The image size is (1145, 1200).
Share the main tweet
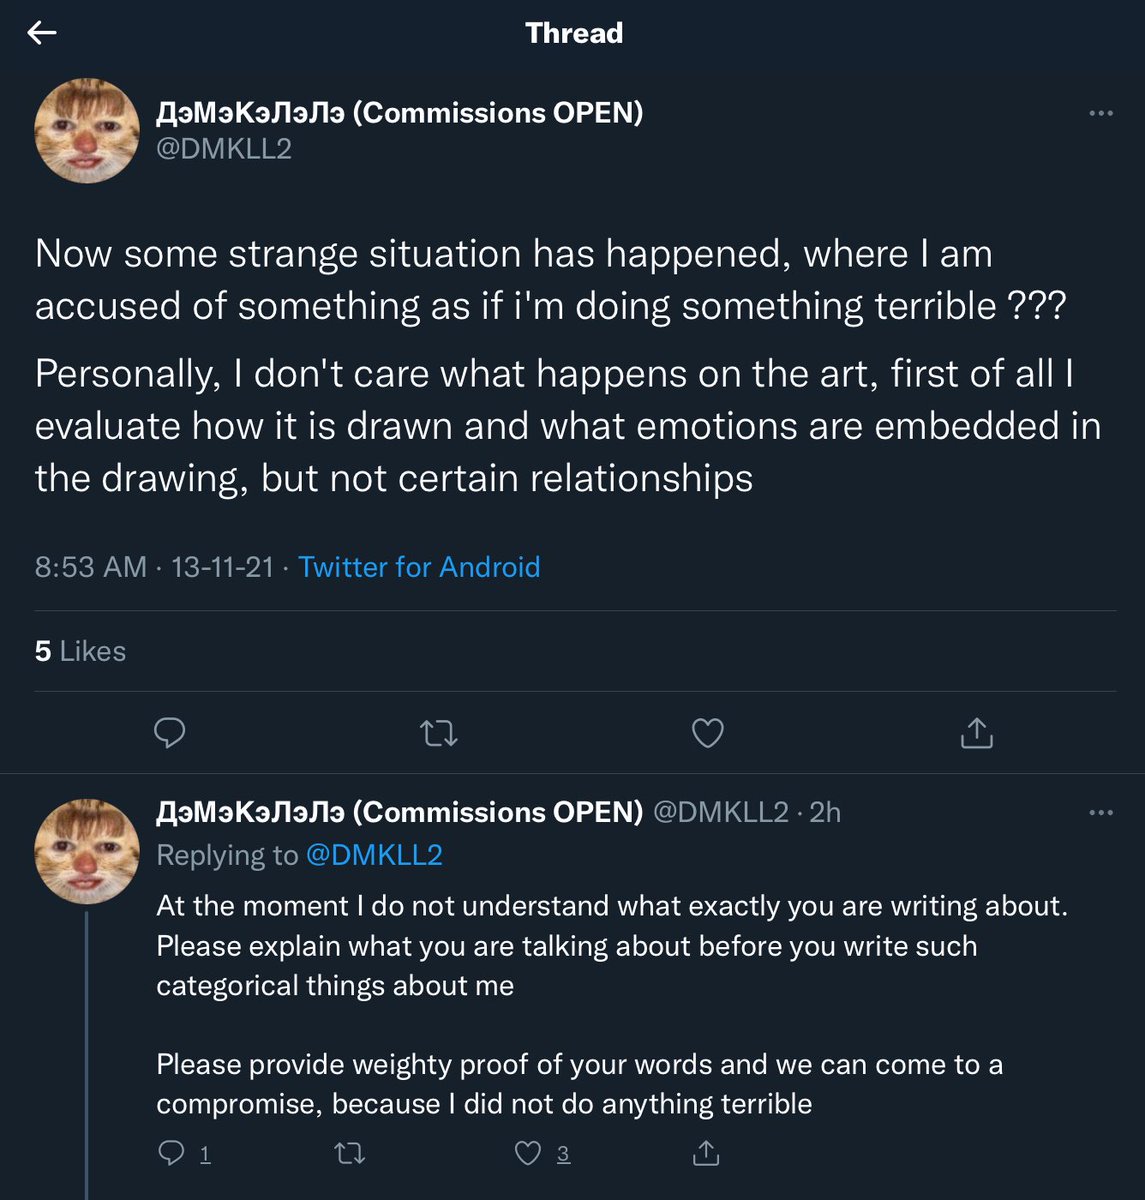[x=976, y=733]
